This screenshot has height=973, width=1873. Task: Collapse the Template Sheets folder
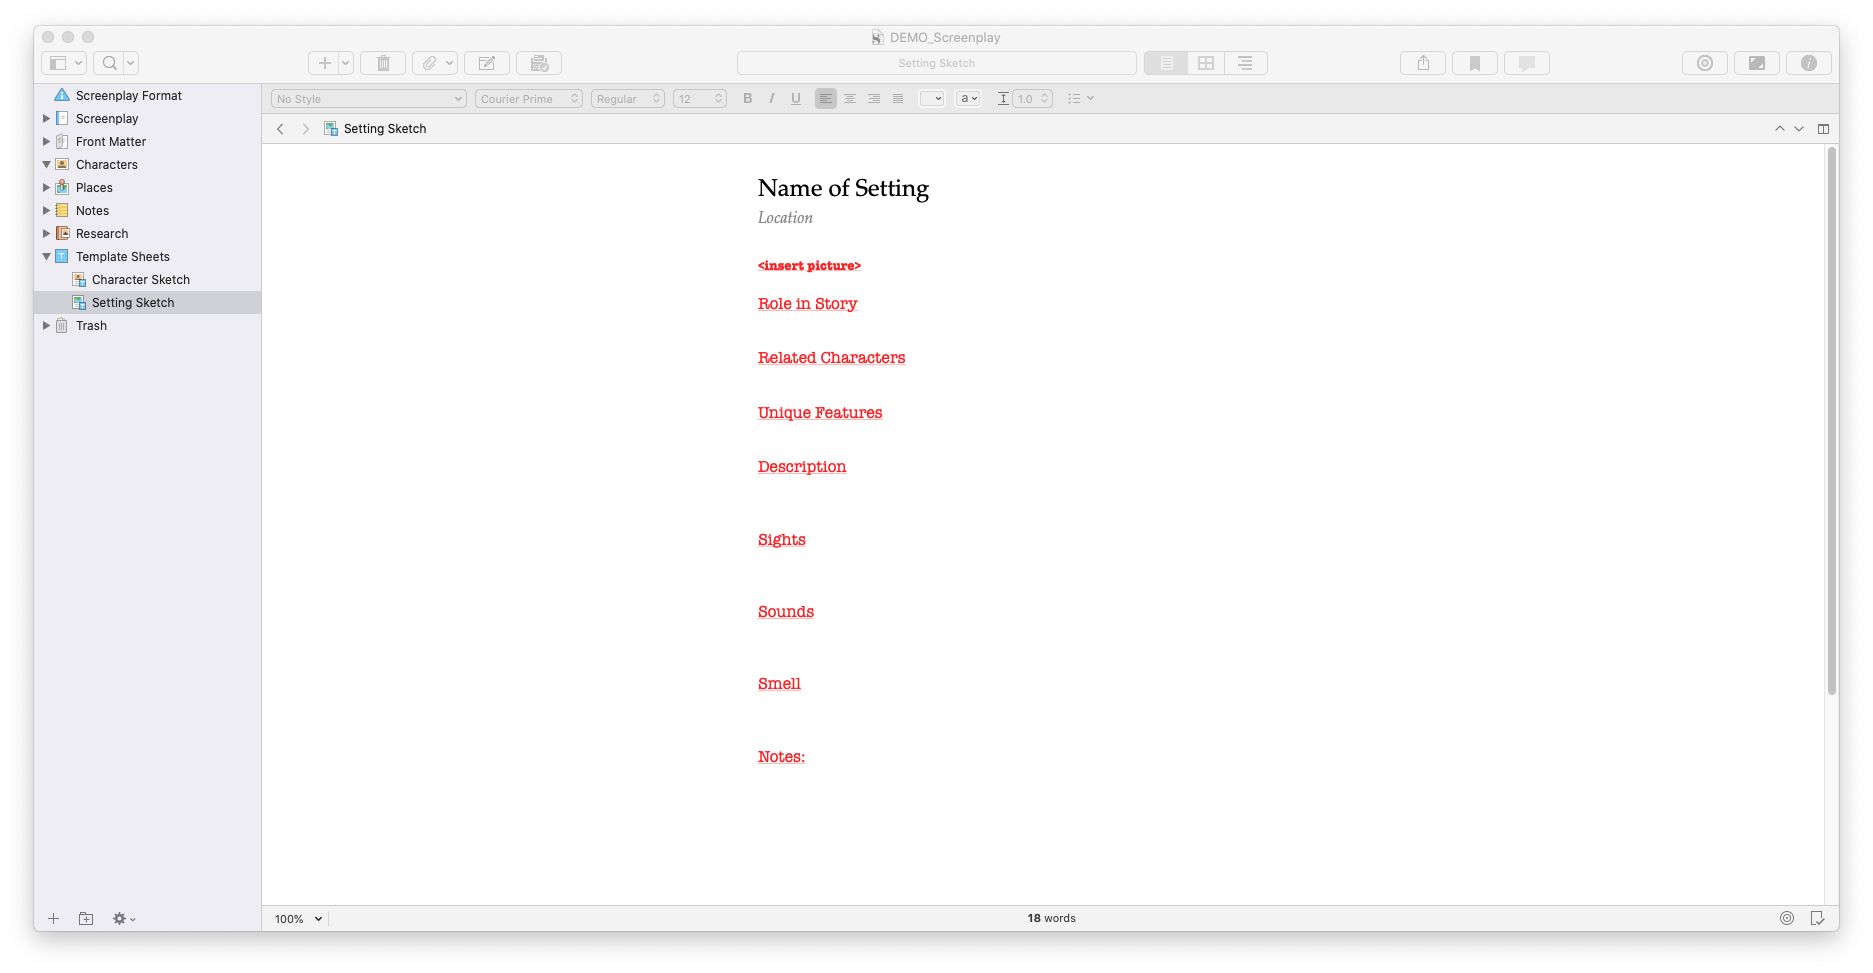point(46,256)
